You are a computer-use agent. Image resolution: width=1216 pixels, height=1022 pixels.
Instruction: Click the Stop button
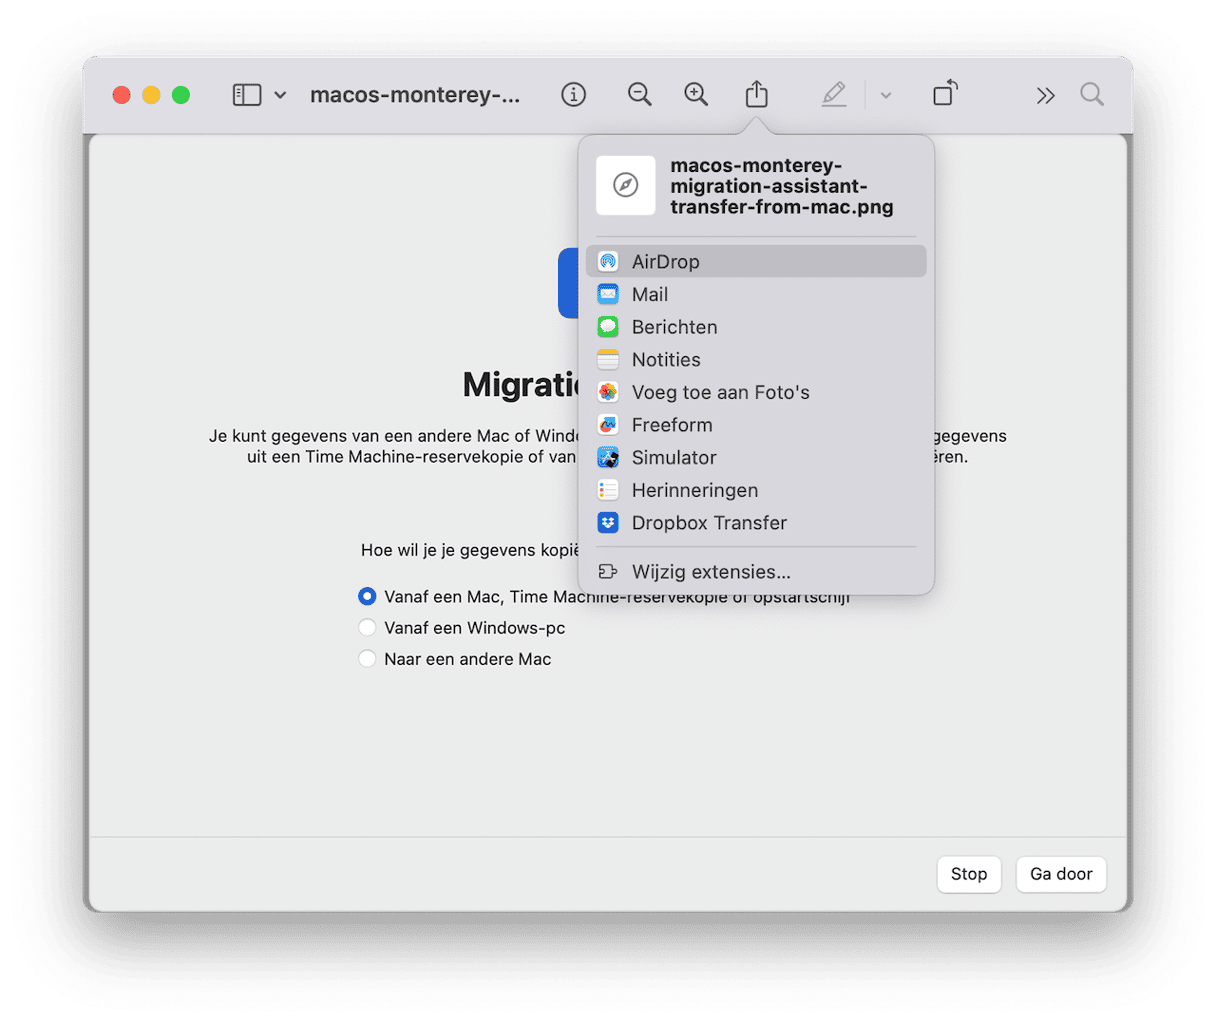point(968,874)
